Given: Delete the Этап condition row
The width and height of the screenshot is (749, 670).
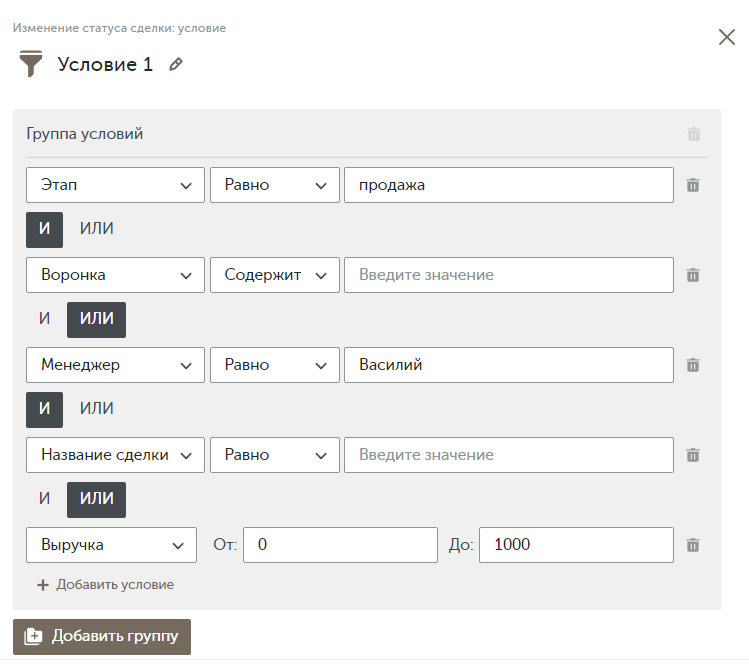Looking at the screenshot, I should (x=693, y=185).
